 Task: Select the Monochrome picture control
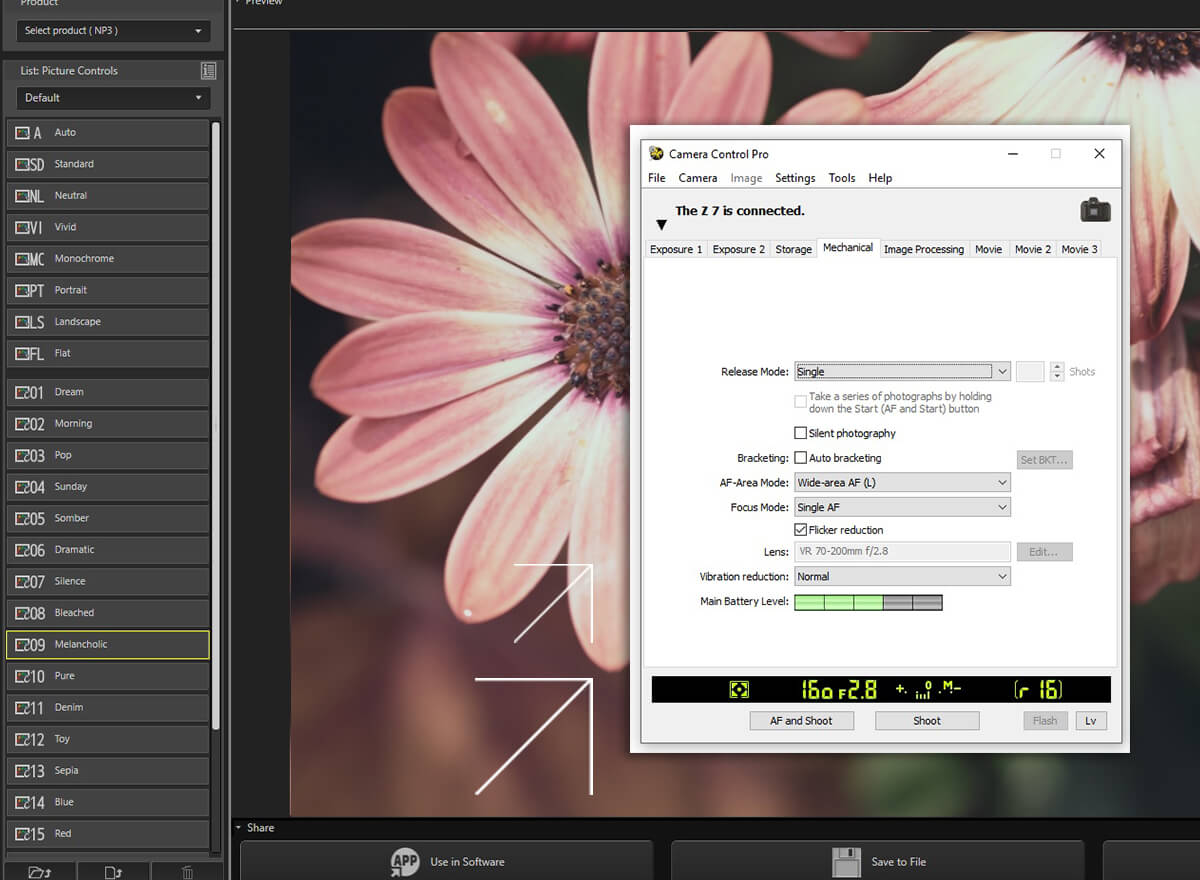(108, 258)
